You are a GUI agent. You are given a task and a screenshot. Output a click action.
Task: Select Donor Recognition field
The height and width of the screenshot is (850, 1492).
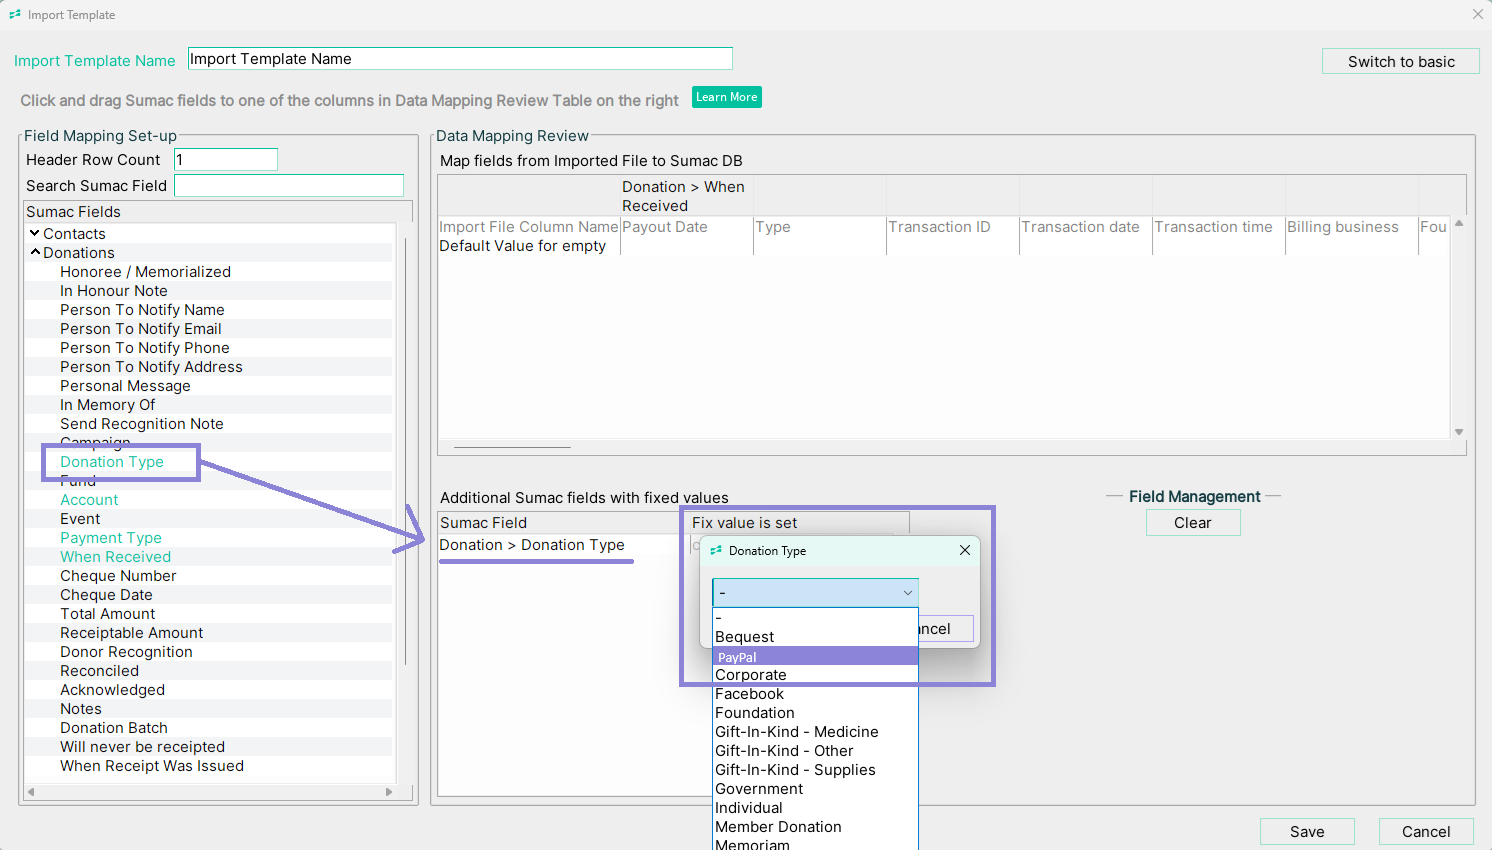pos(126,652)
